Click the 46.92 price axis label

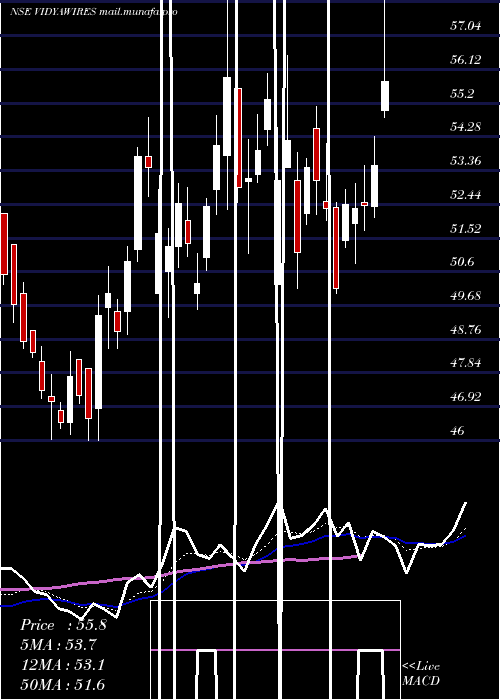click(x=466, y=397)
